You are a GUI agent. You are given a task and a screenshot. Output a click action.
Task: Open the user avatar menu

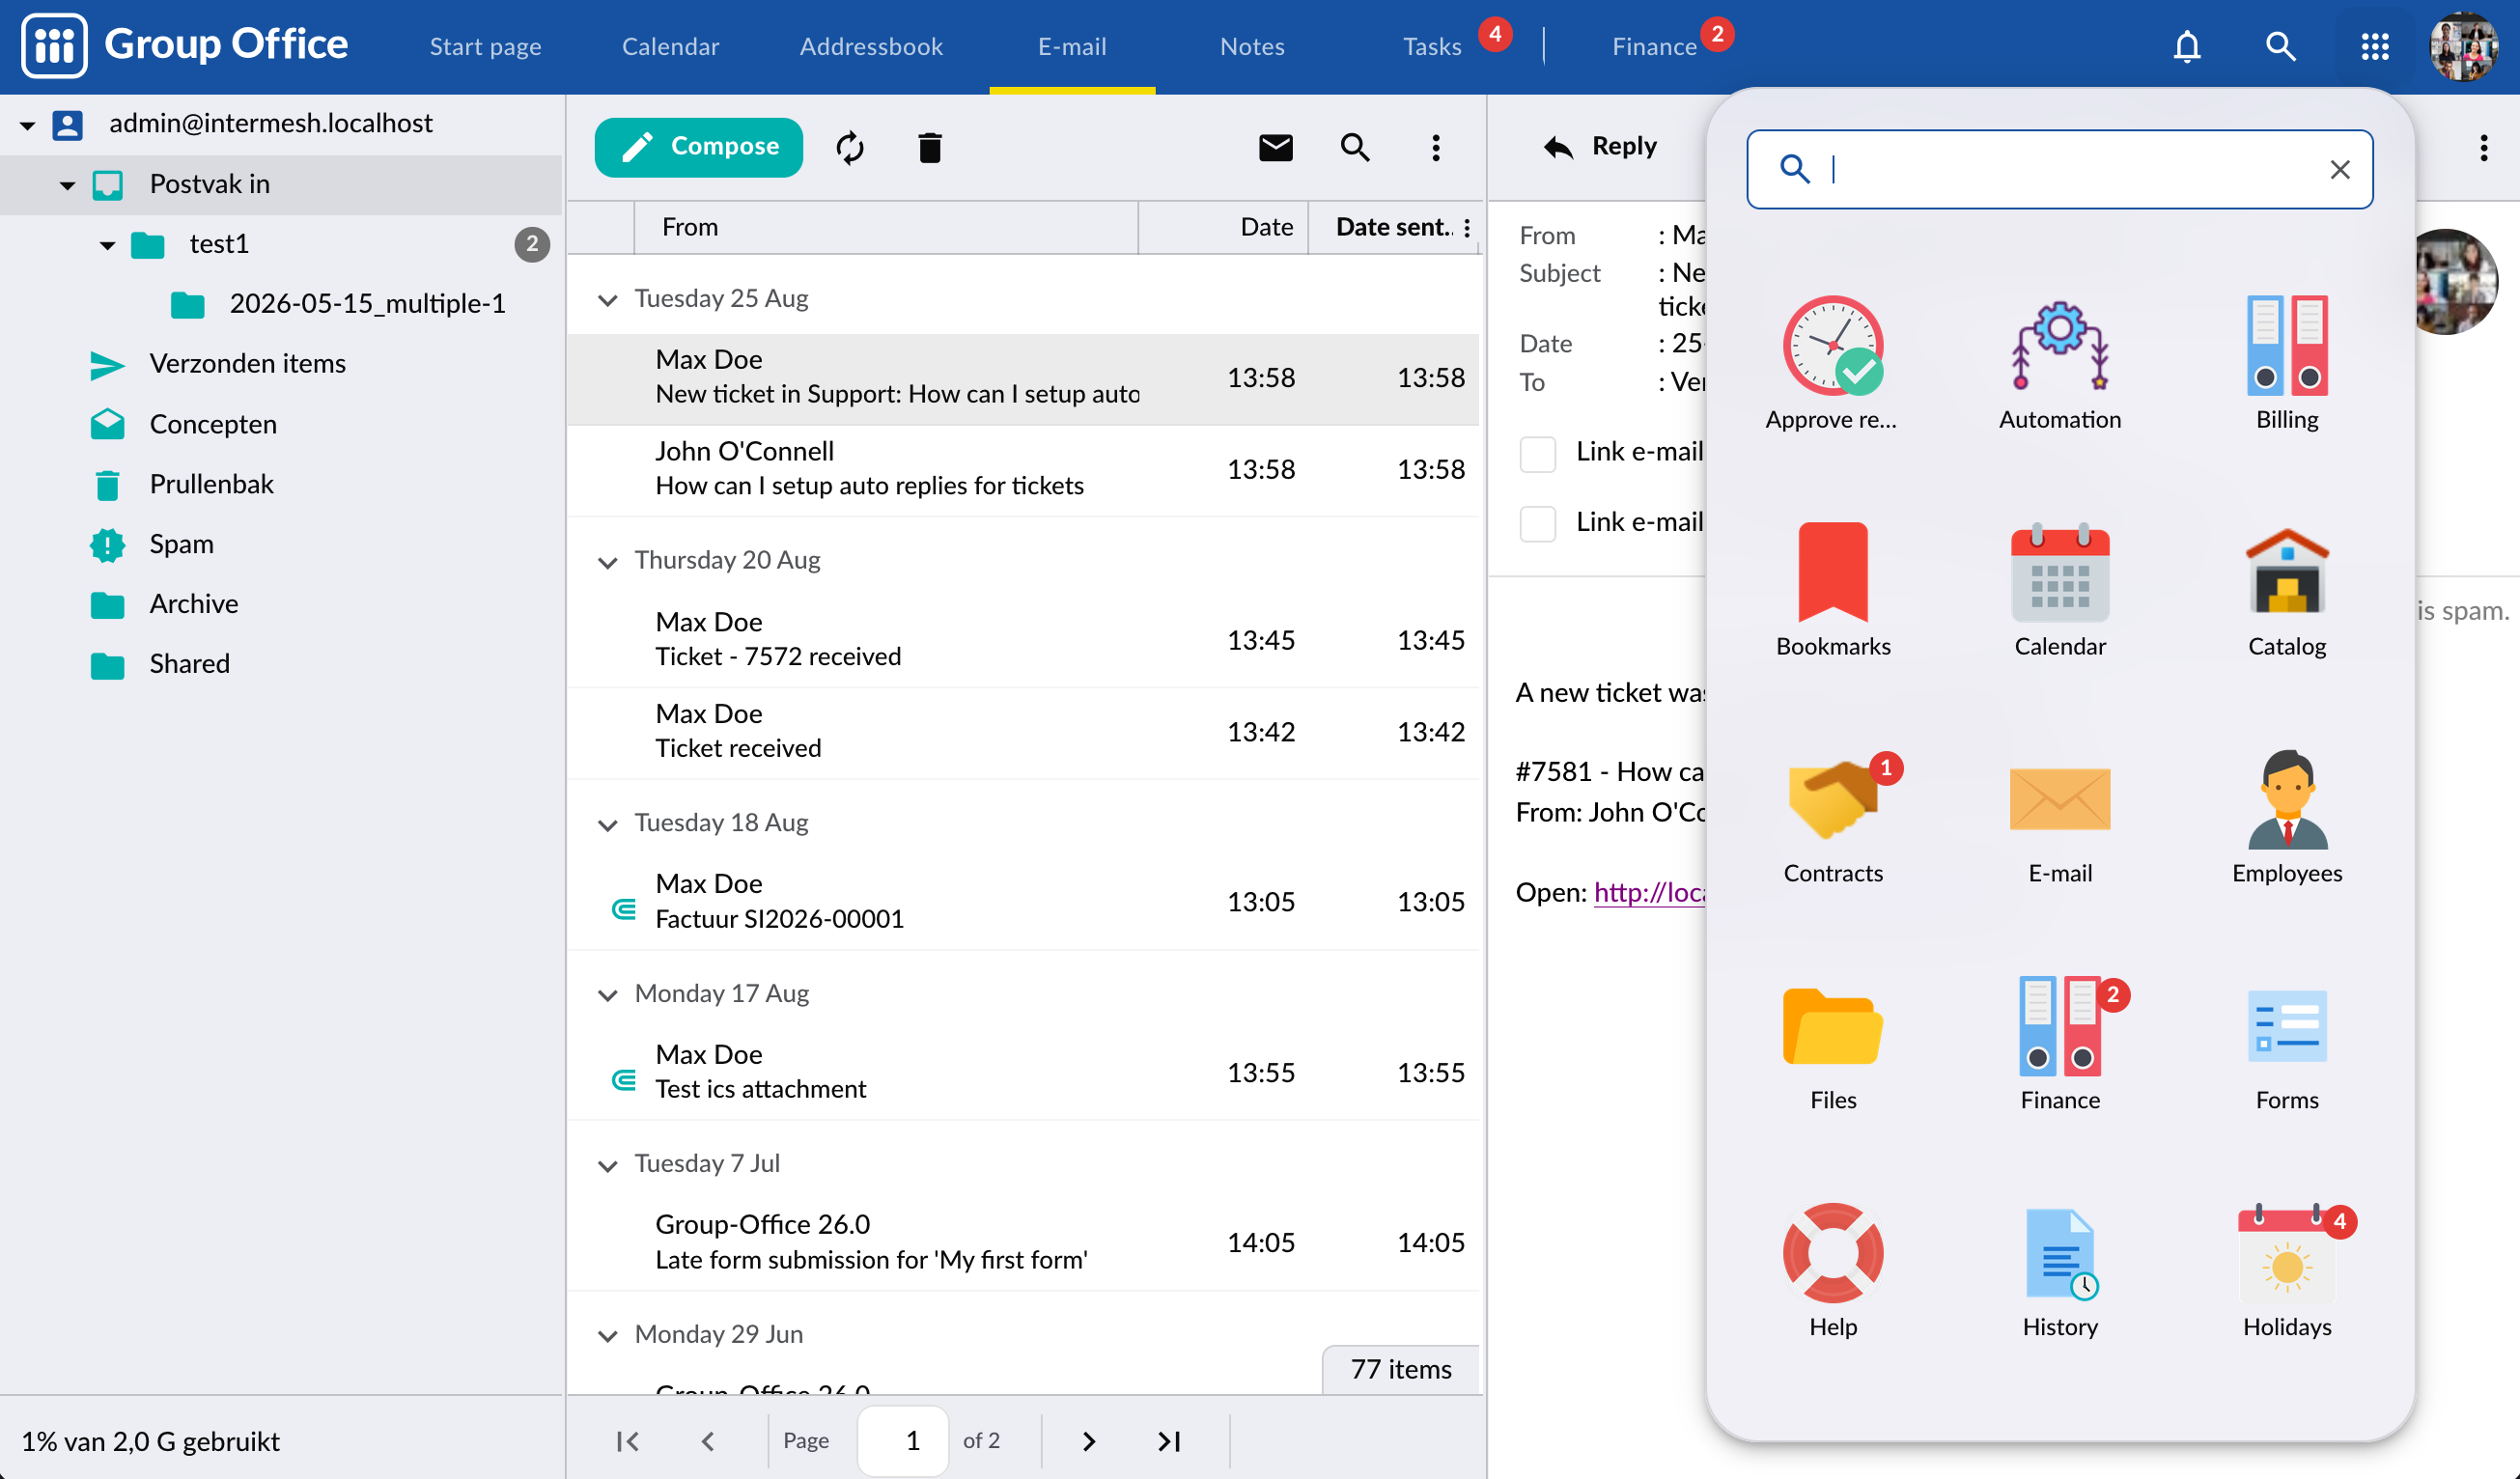pos(2463,46)
